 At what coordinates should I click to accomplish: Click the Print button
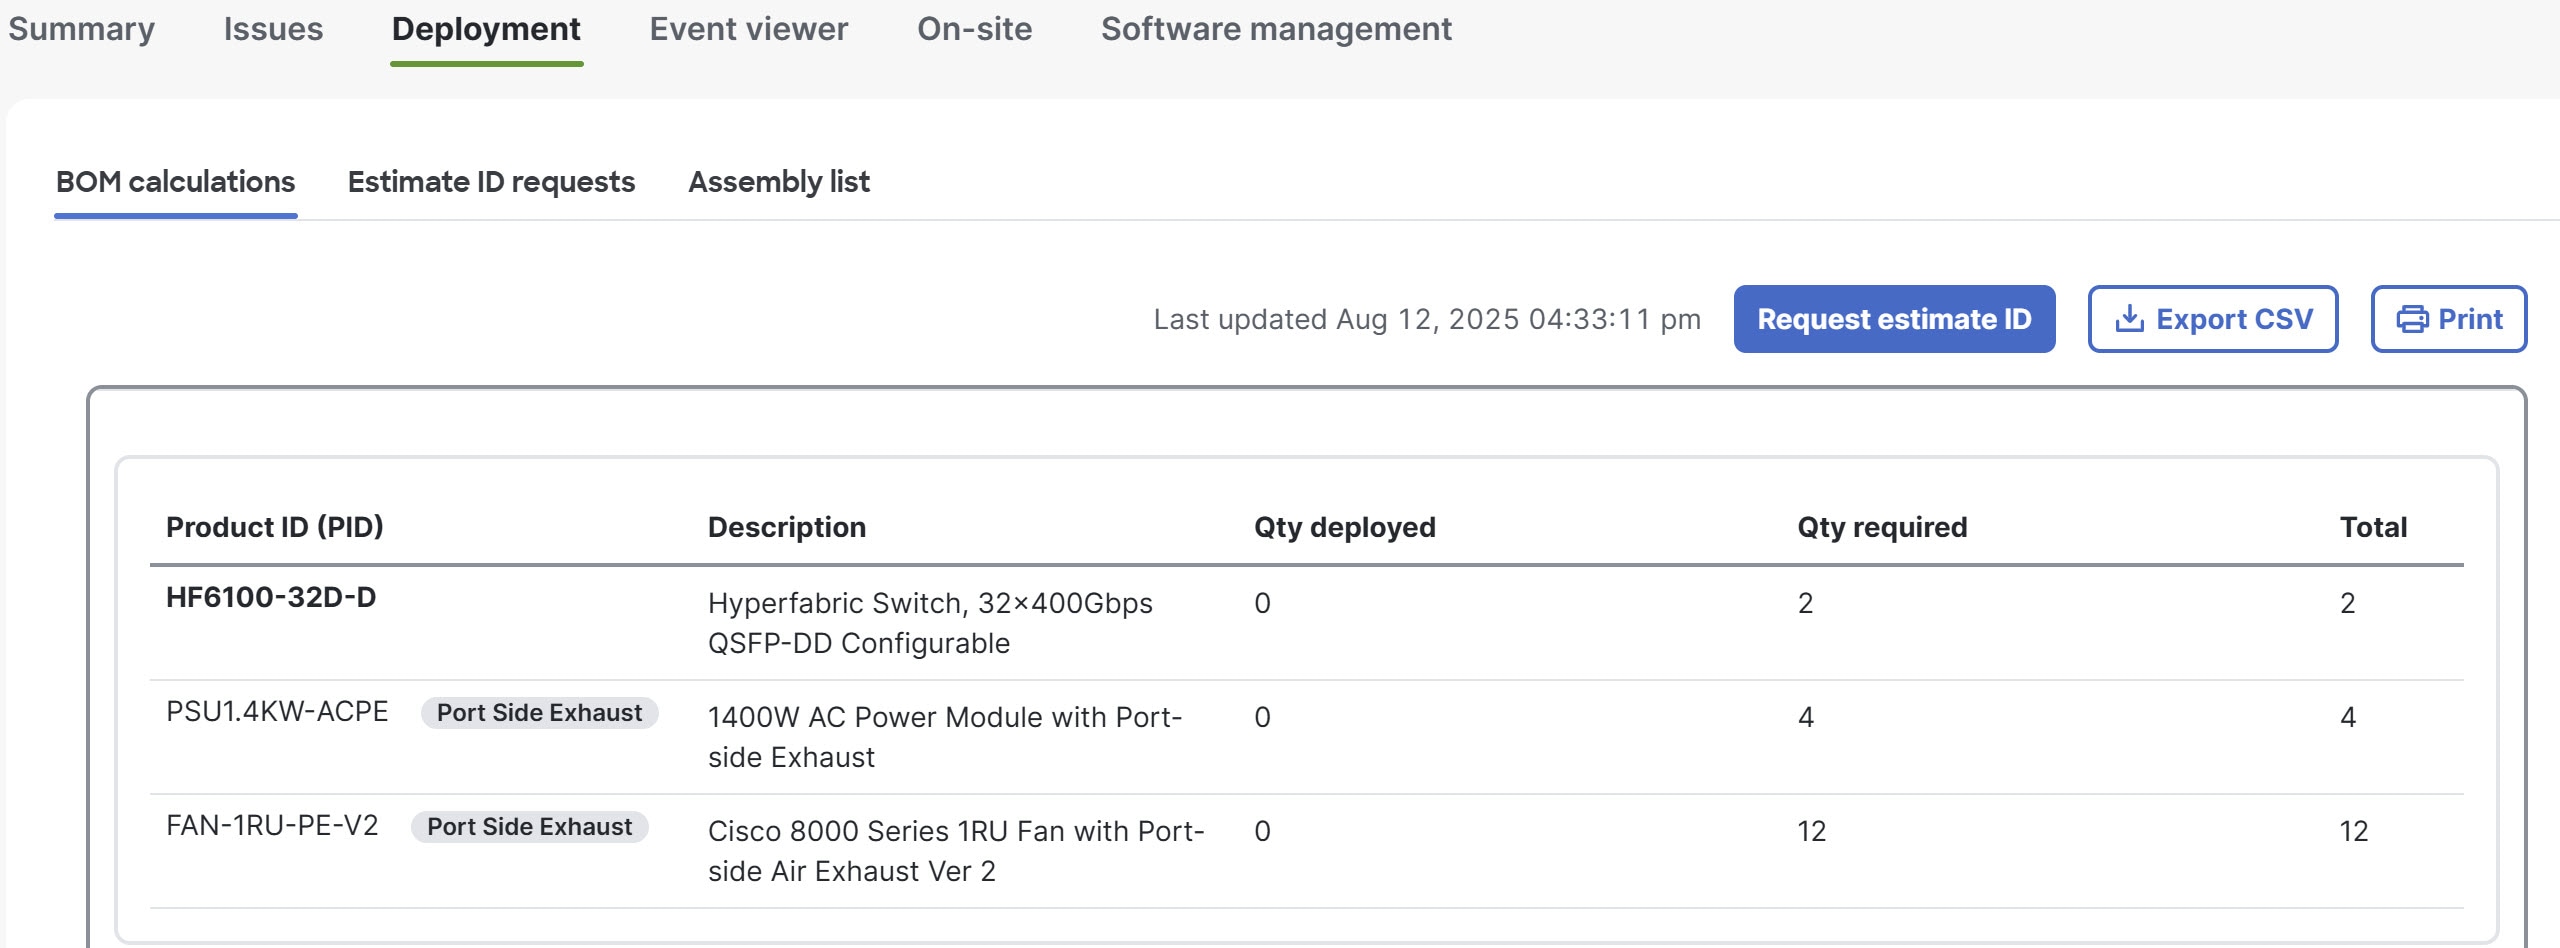tap(2448, 319)
